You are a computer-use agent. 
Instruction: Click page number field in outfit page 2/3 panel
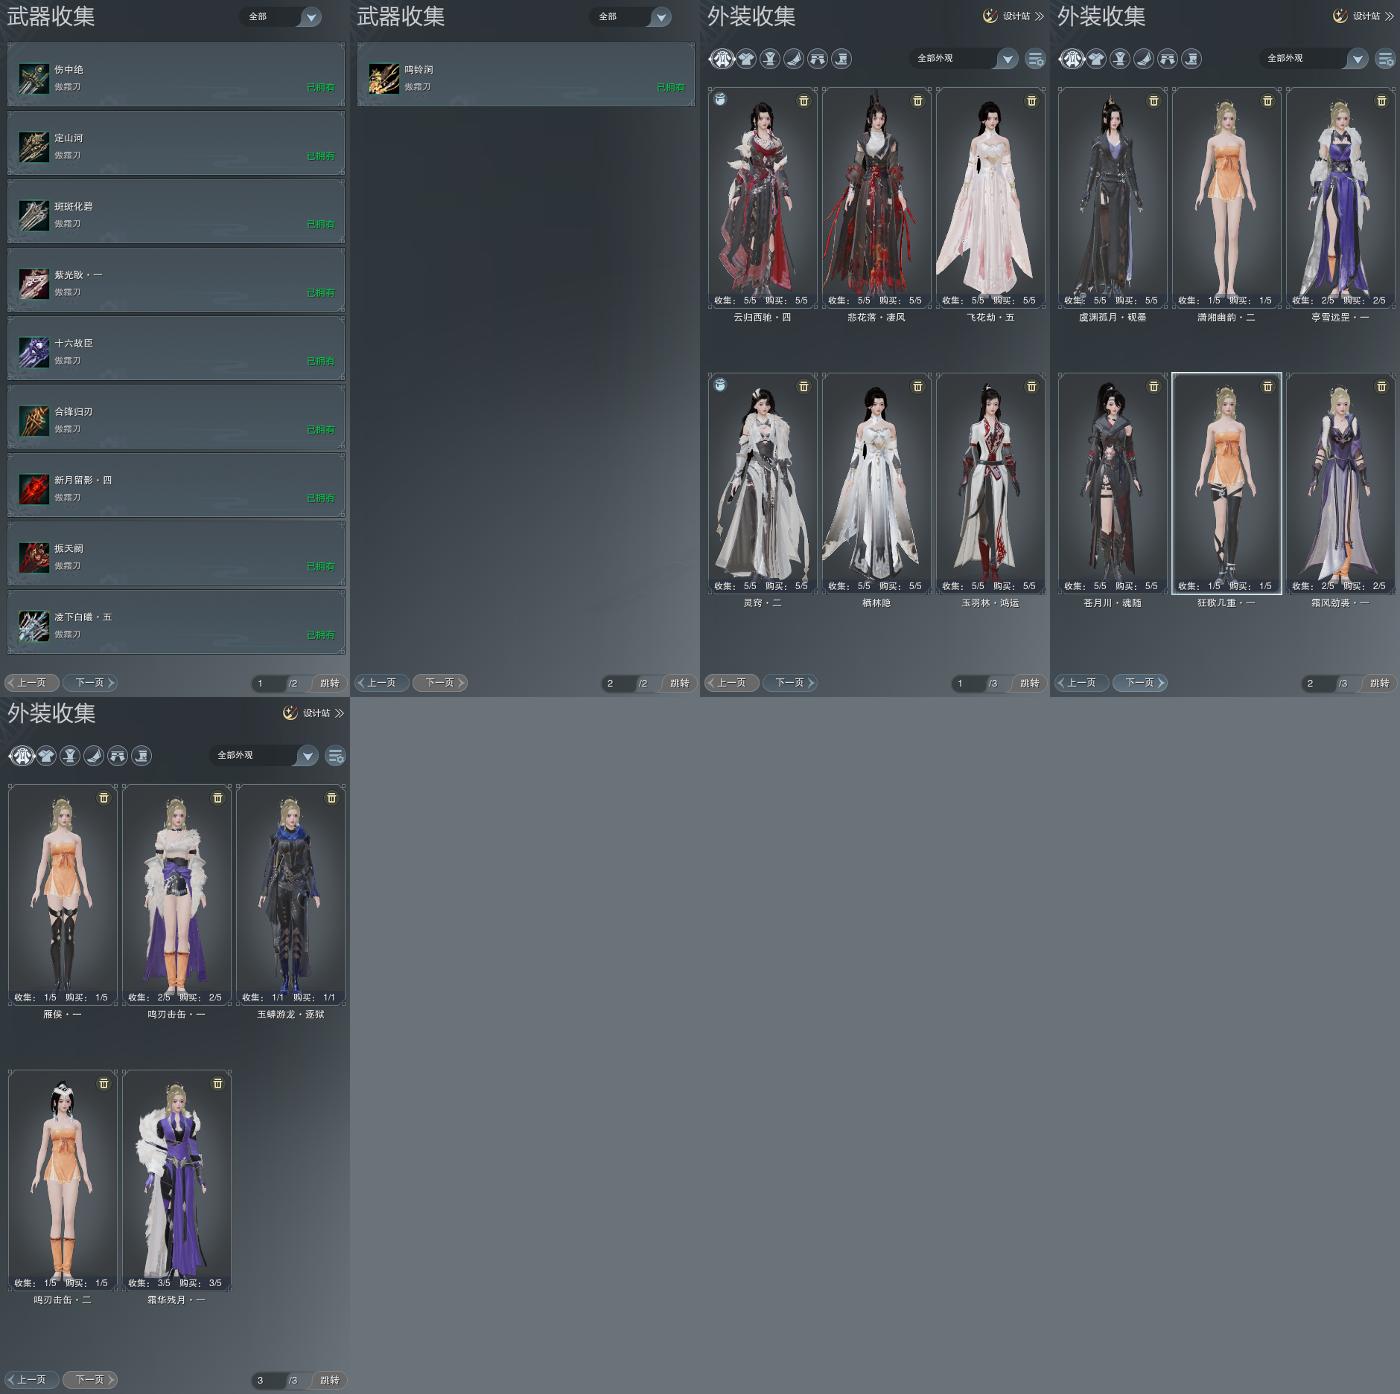tap(1318, 684)
